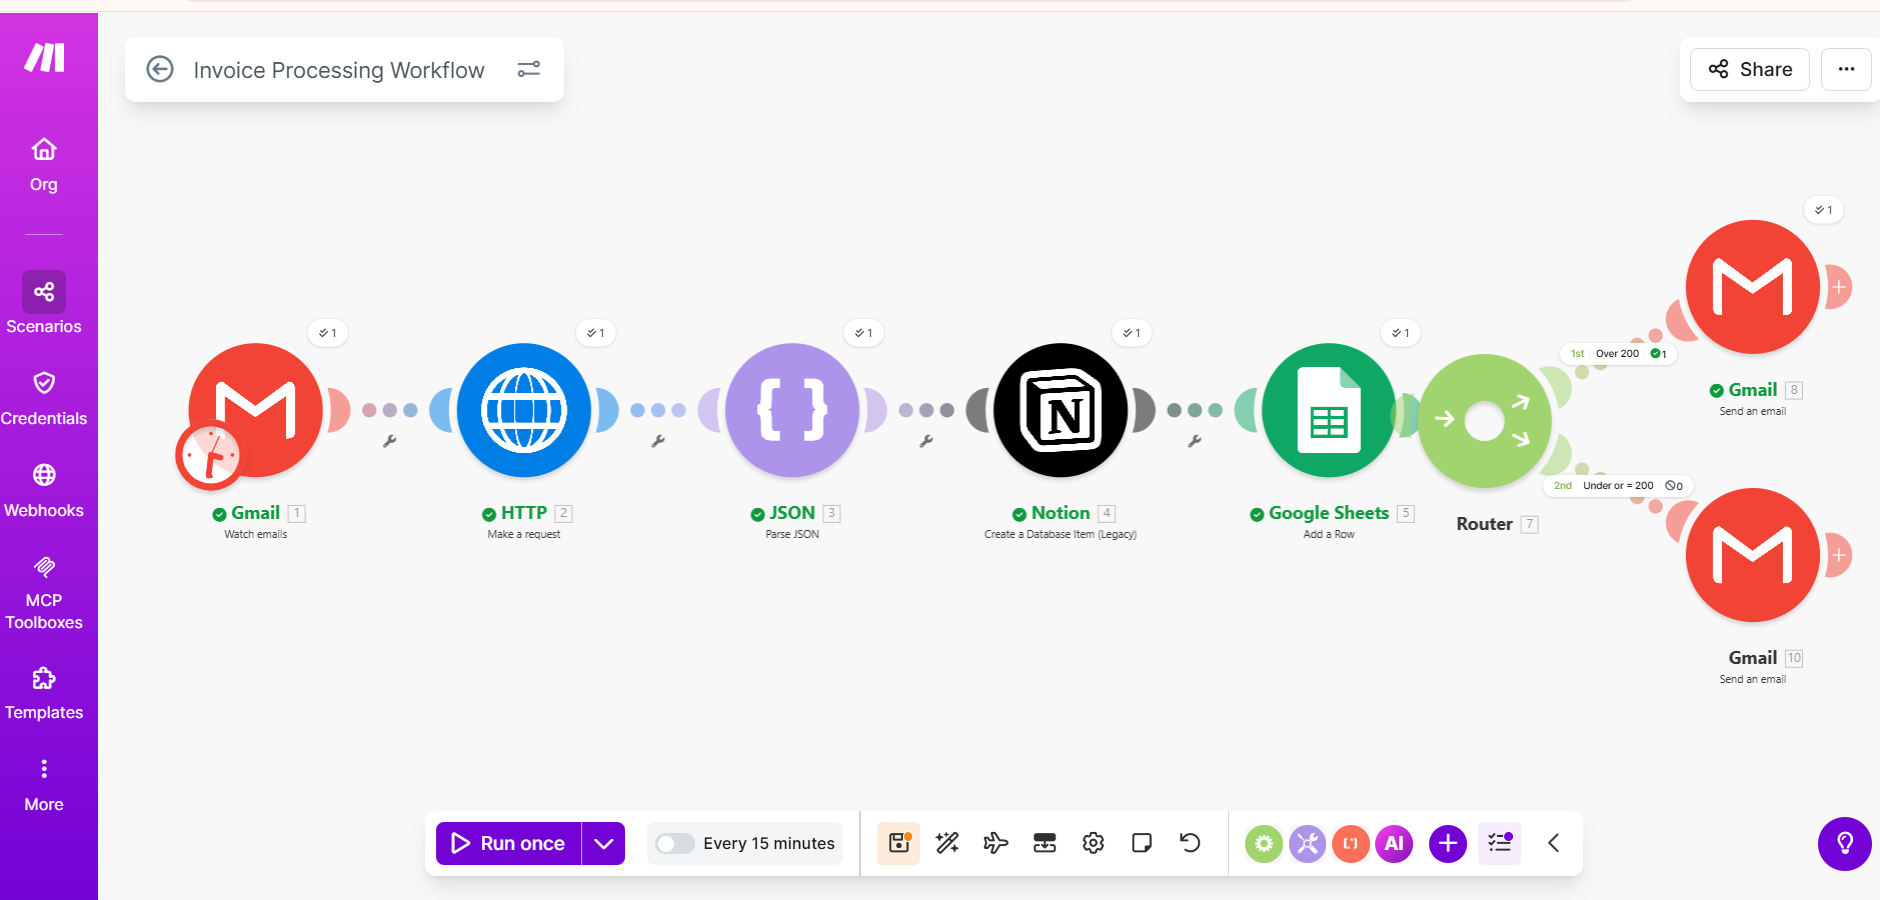Open the JSON Parse JSON module

point(791,410)
